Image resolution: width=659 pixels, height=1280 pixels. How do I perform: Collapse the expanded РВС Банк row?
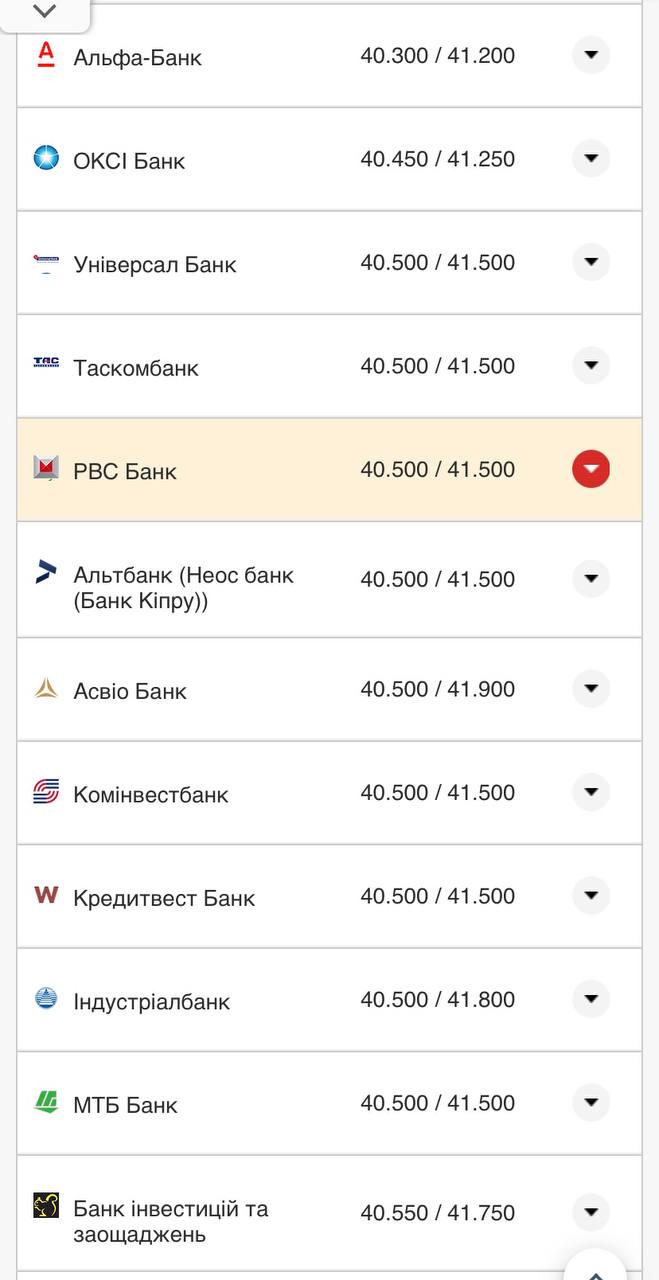590,467
